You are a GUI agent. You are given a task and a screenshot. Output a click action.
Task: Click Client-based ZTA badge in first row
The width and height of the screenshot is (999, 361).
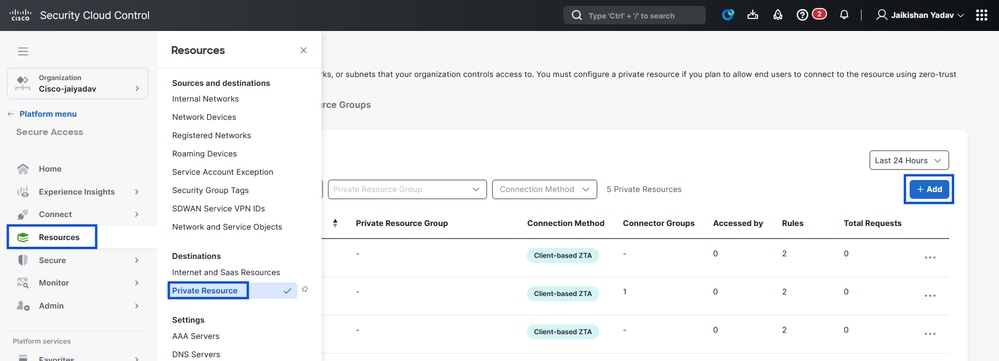pos(563,255)
